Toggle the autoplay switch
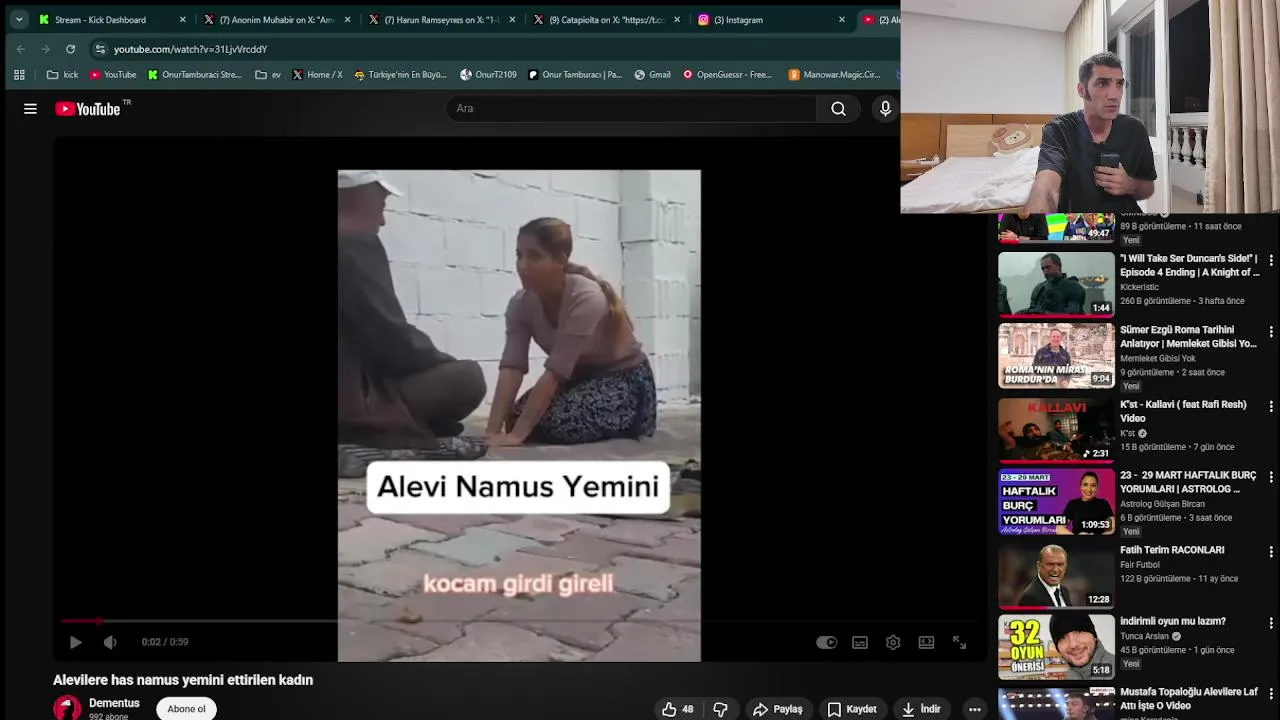This screenshot has width=1280, height=720. pos(826,642)
